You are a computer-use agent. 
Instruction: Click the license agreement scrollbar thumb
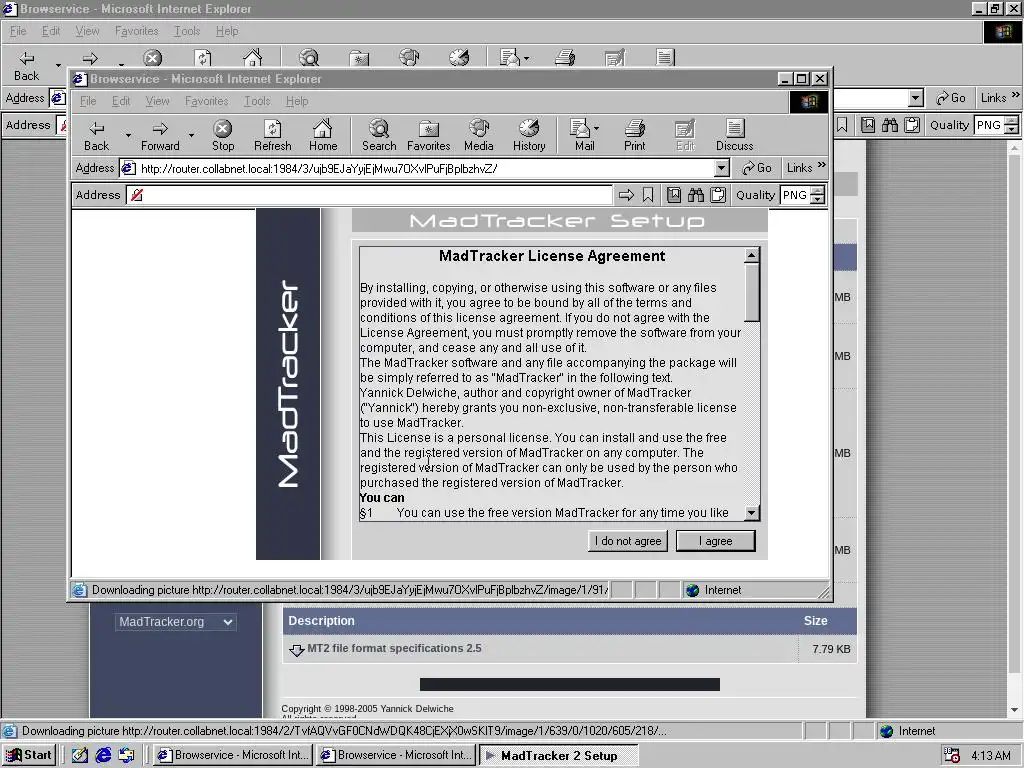click(x=752, y=293)
